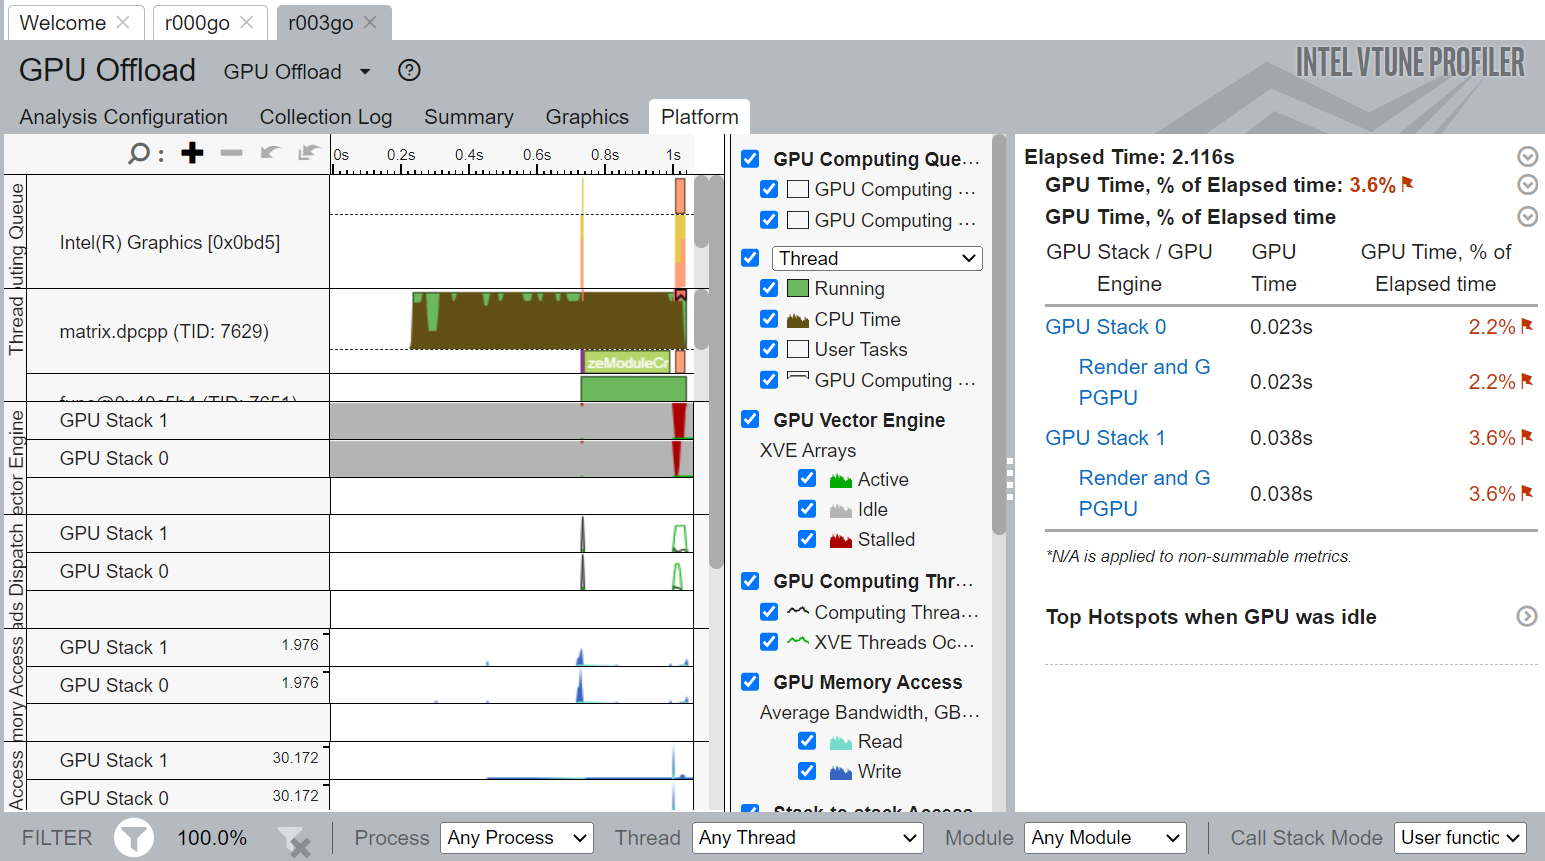The image size is (1545, 861).
Task: Open the Graphics tab
Action: (x=587, y=117)
